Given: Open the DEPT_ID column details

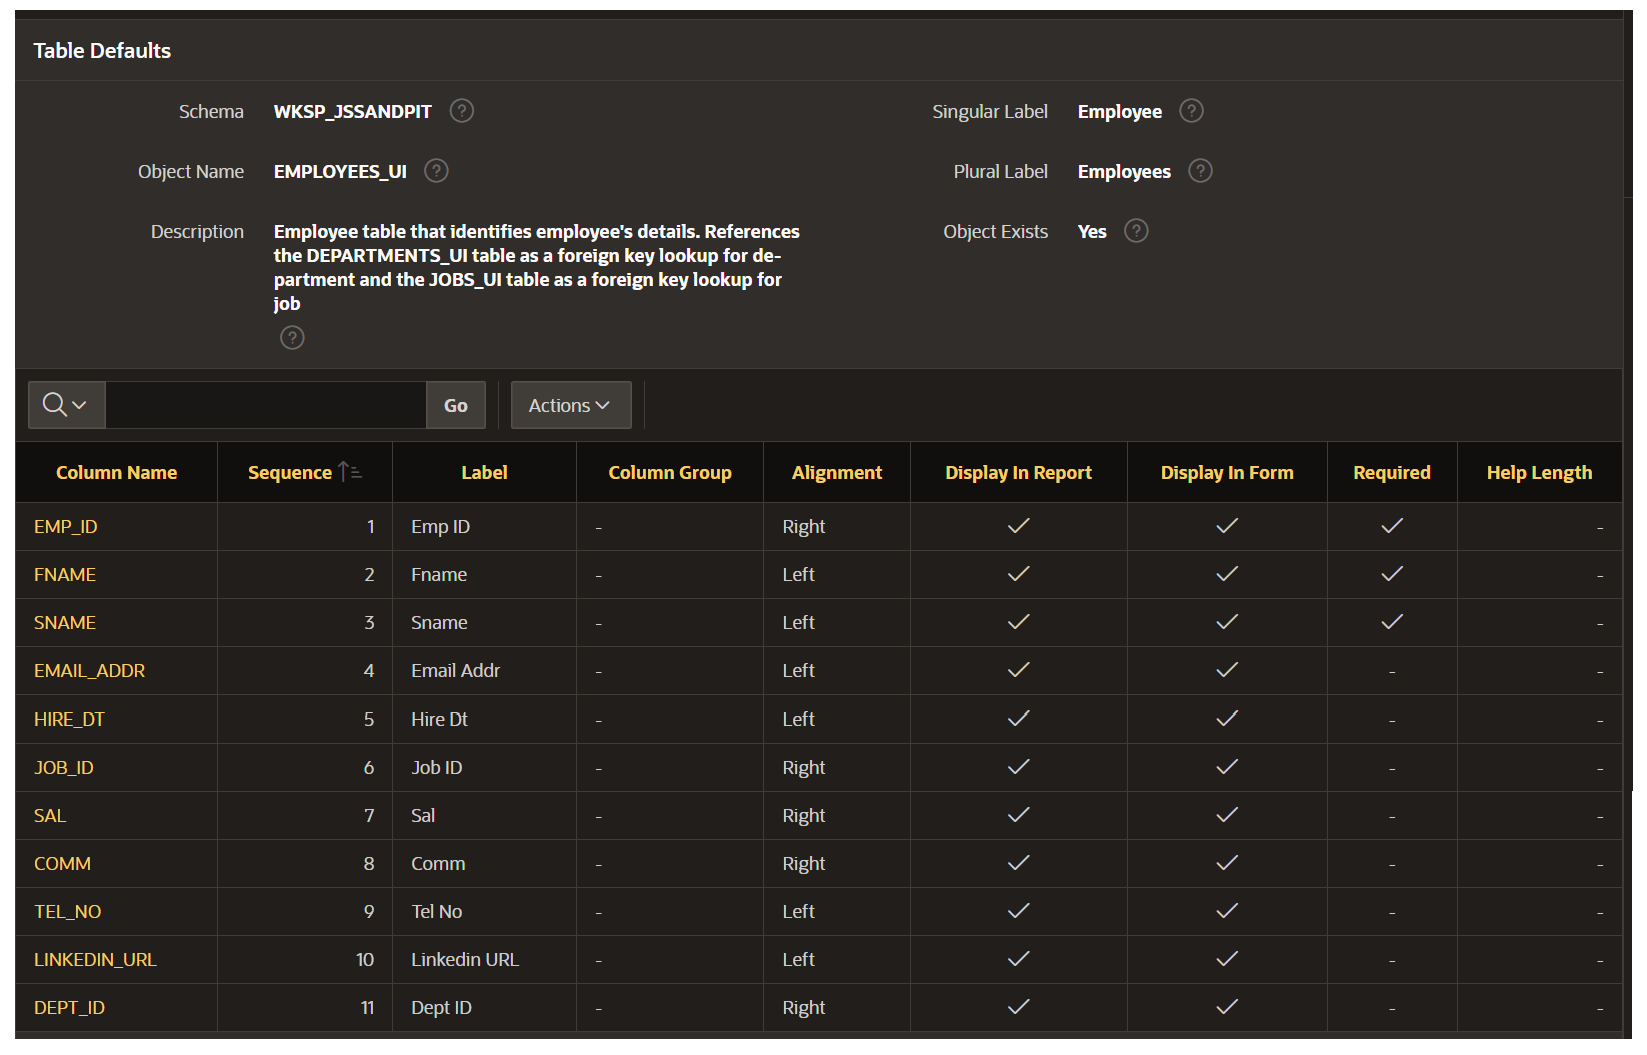Looking at the screenshot, I should (69, 1007).
